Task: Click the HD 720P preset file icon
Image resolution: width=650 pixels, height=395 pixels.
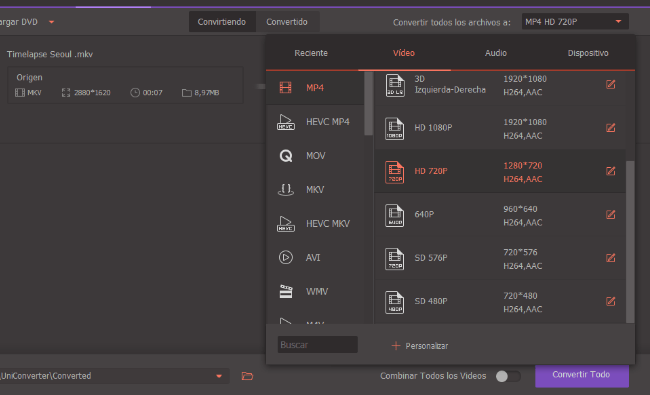Action: pyautogui.click(x=394, y=172)
